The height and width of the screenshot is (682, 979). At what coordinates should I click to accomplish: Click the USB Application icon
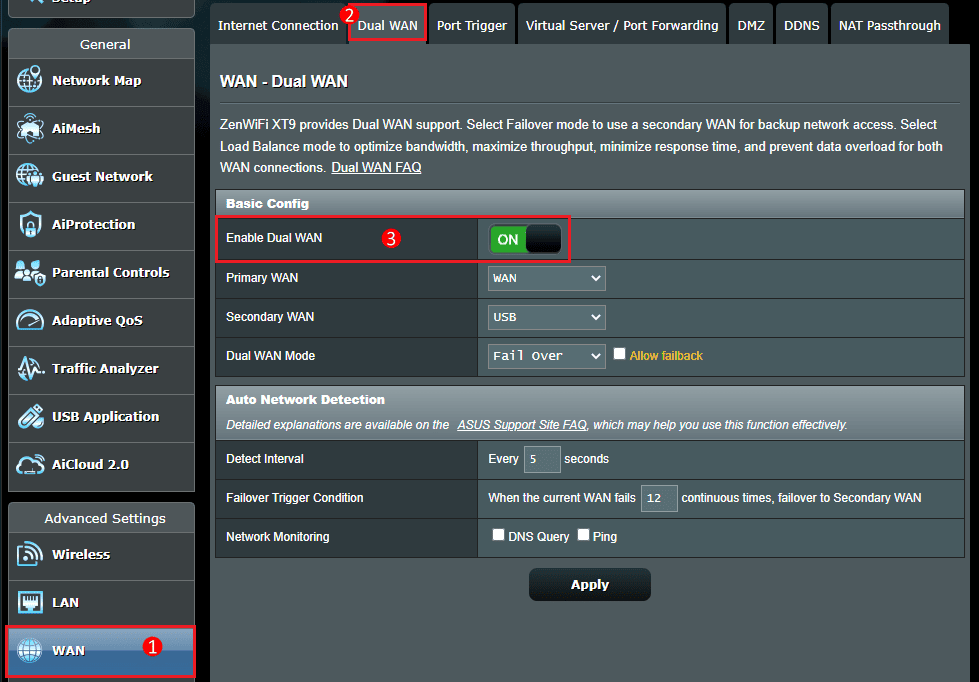click(x=30, y=417)
